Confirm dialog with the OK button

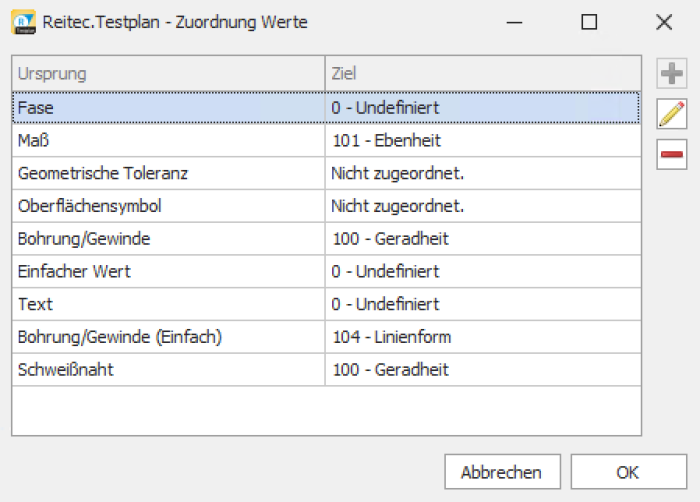pos(629,472)
